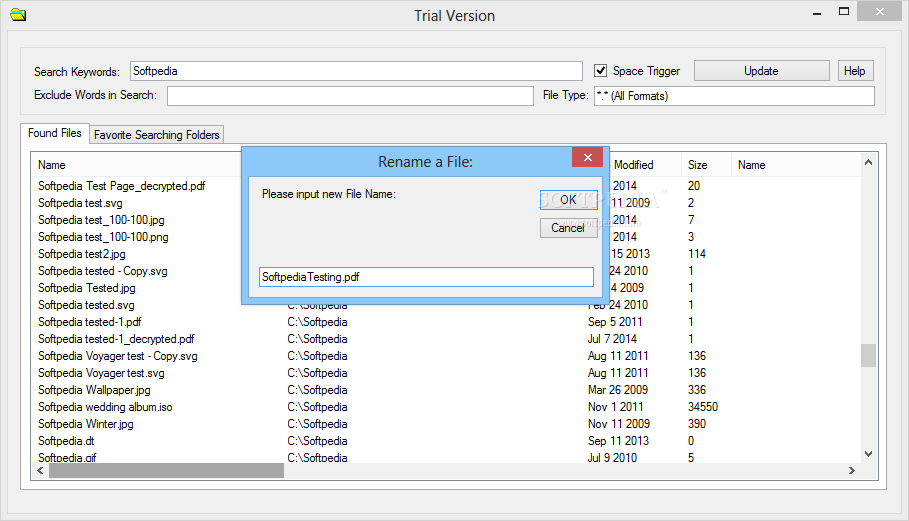The image size is (909, 521).
Task: Select Softpedia tested-1.pdf
Action: [x=89, y=322]
